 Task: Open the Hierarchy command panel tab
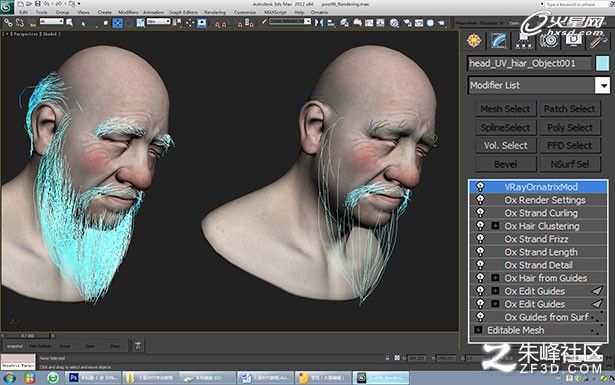(523, 41)
